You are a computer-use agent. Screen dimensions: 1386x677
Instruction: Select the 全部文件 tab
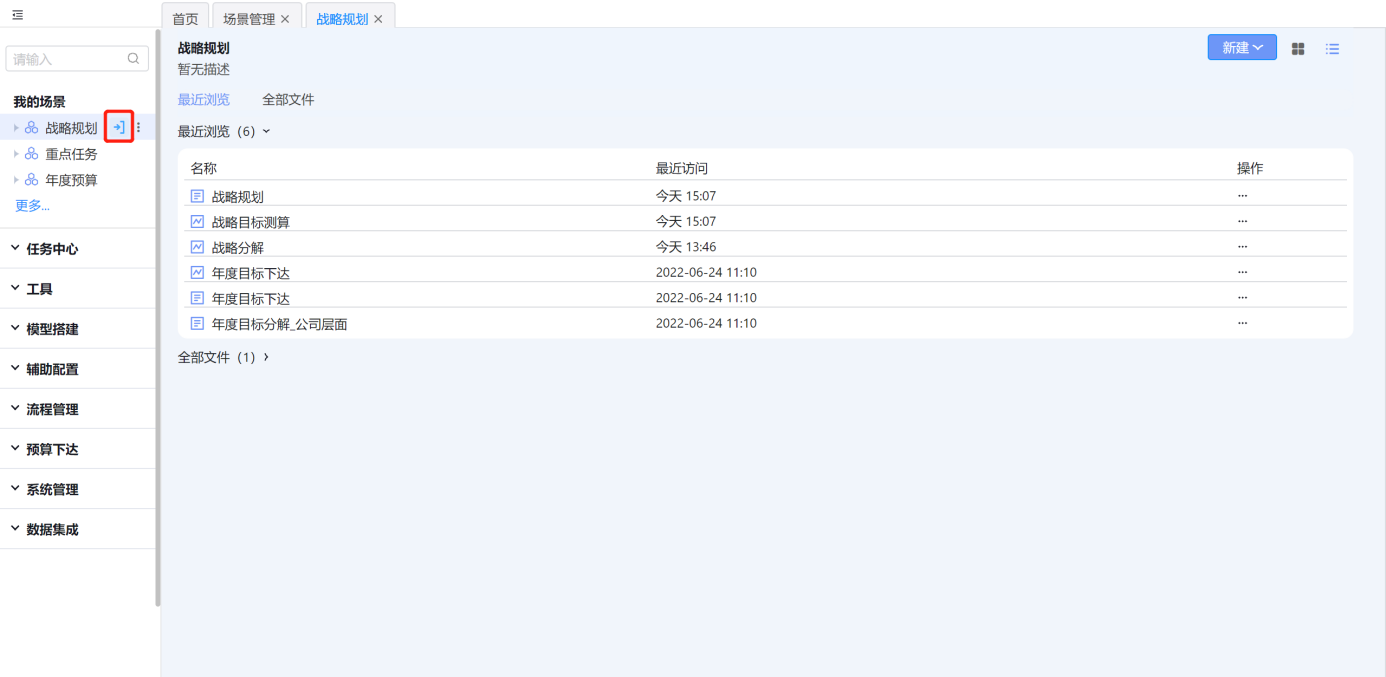pyautogui.click(x=288, y=100)
